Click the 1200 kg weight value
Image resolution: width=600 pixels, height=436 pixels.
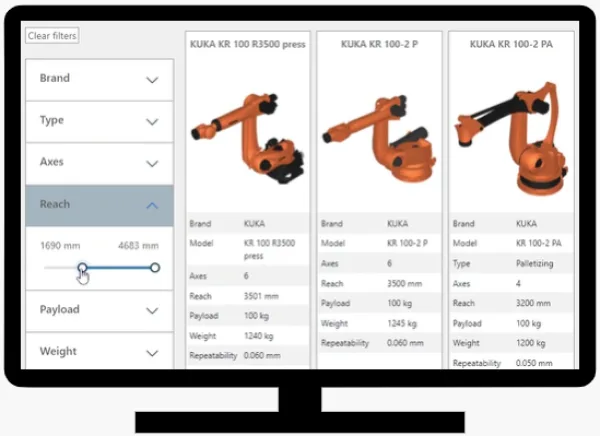pyautogui.click(x=531, y=343)
